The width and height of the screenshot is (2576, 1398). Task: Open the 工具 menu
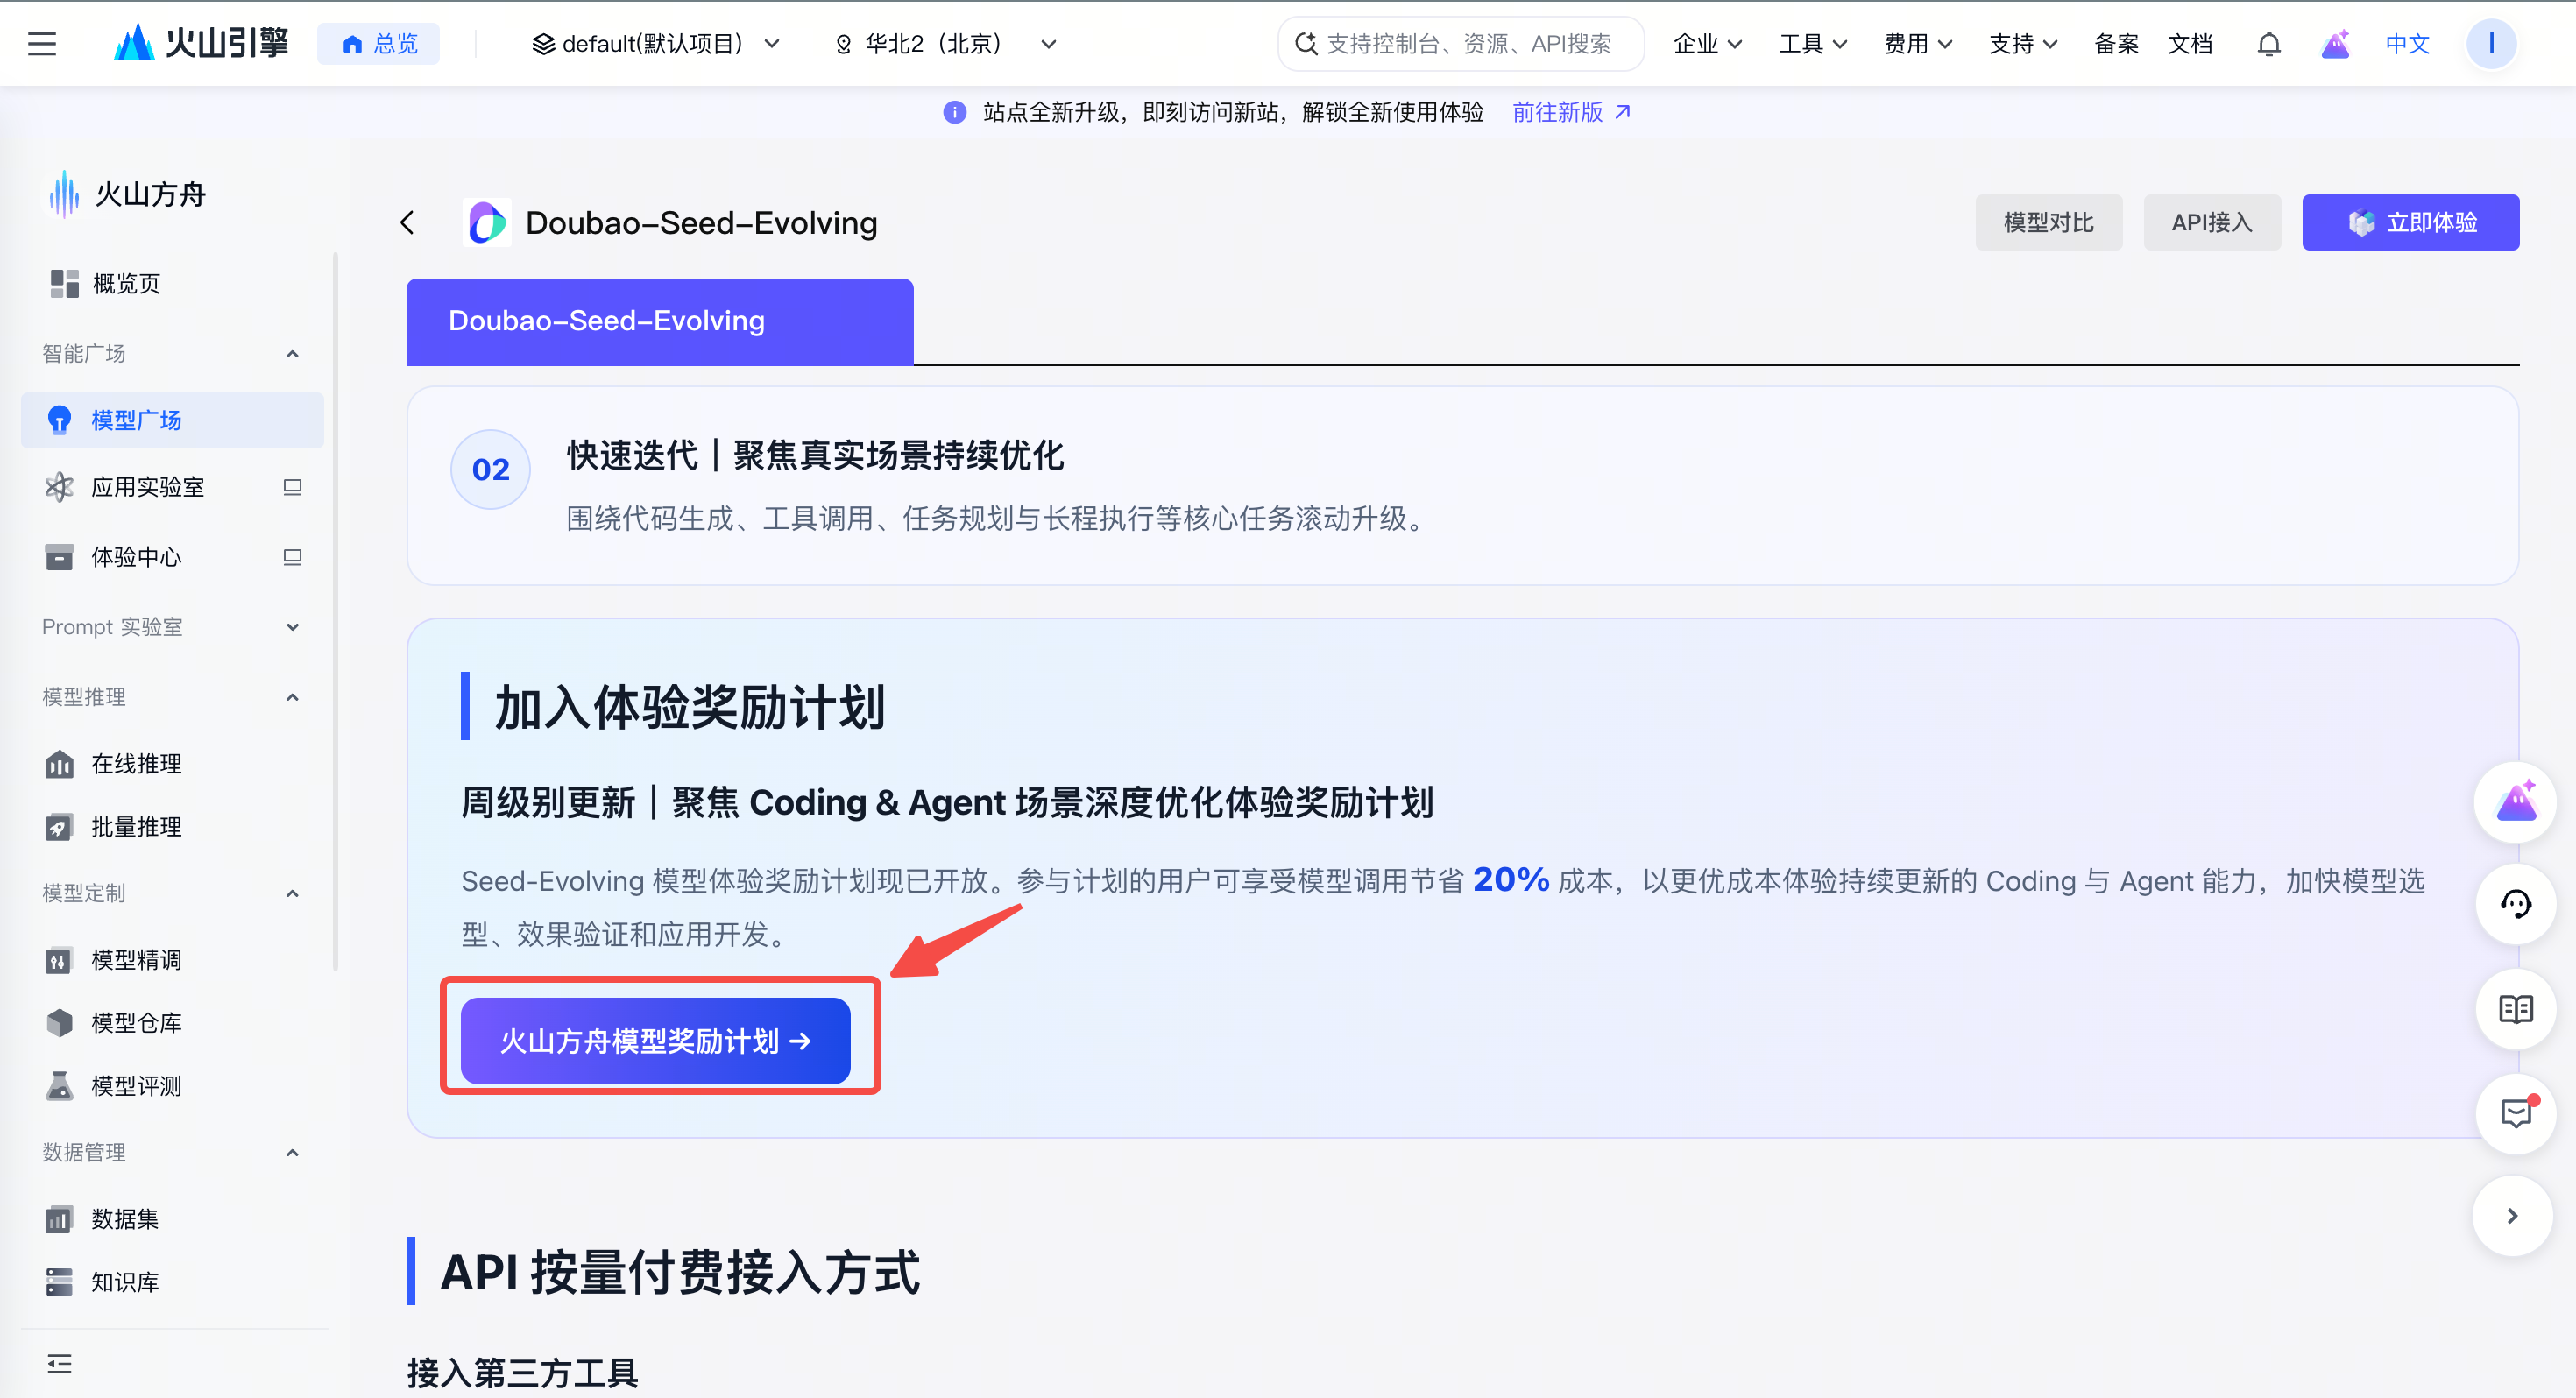1813,44
